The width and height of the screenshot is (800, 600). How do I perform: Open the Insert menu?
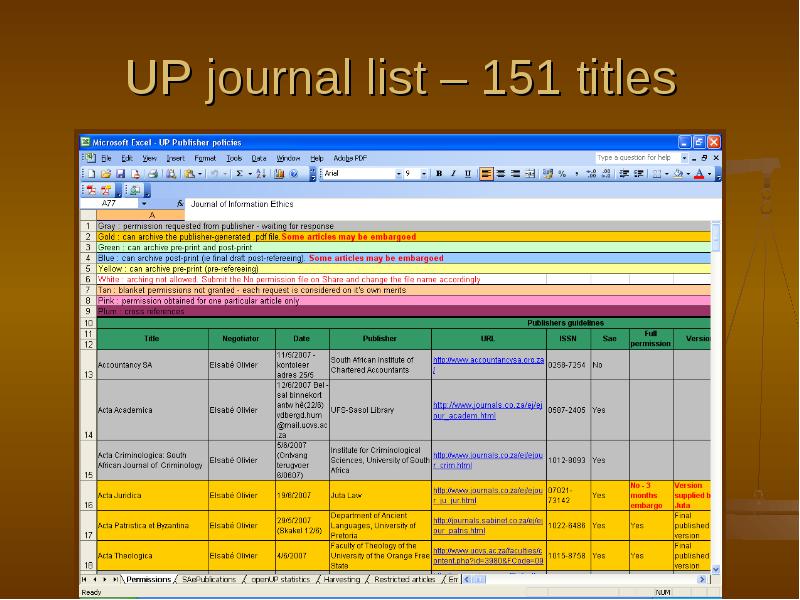click(x=176, y=158)
